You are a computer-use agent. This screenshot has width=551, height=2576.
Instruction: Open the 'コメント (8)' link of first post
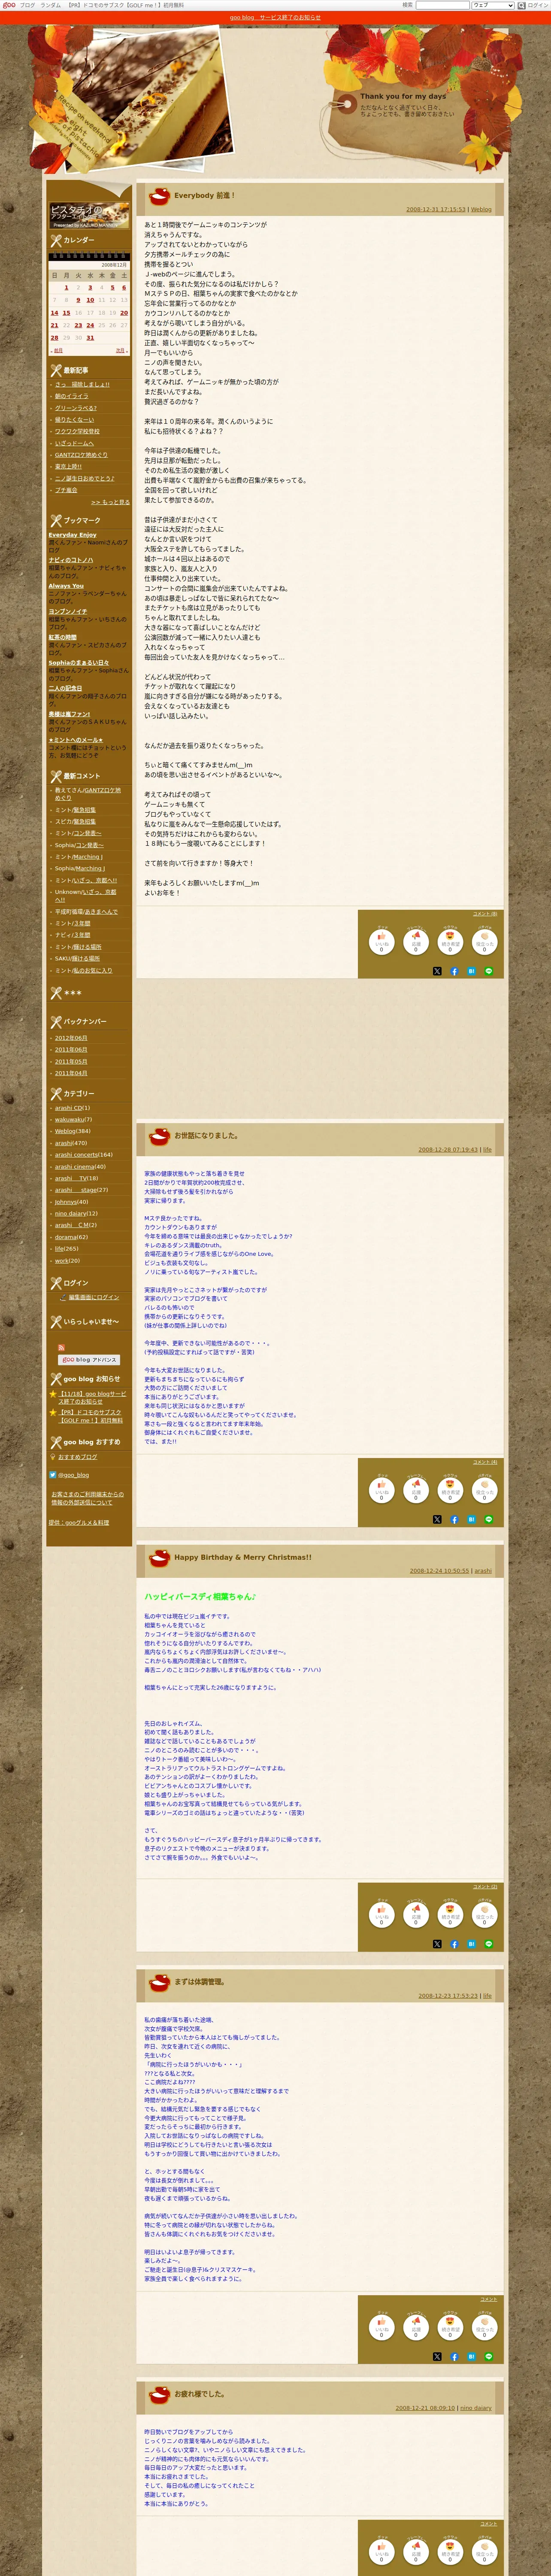(485, 914)
